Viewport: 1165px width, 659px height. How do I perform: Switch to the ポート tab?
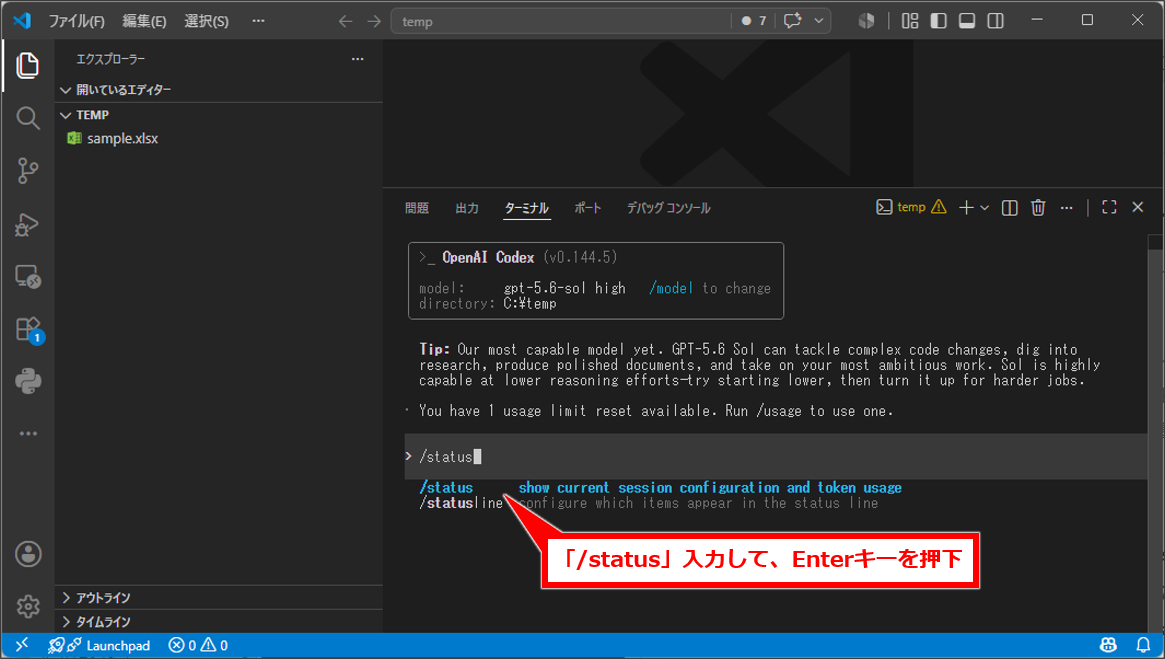tap(588, 208)
